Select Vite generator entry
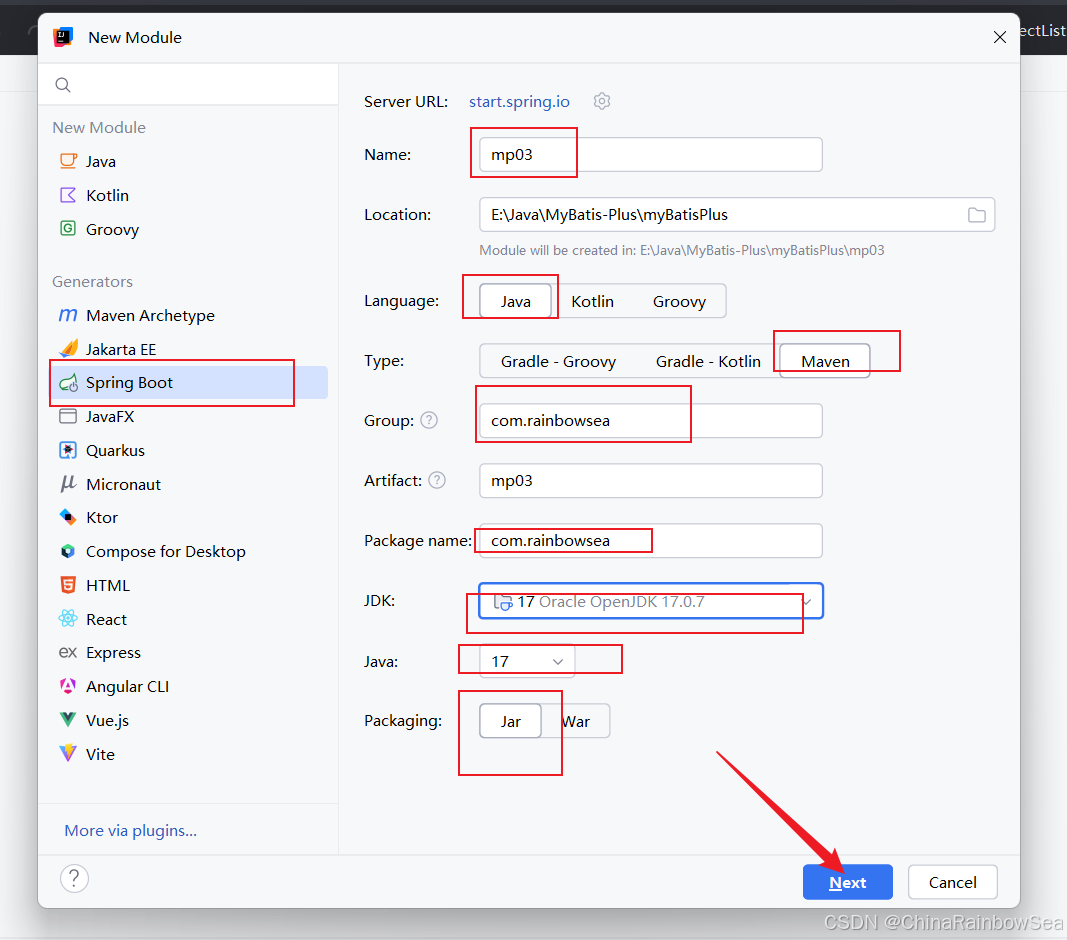 coord(189,753)
